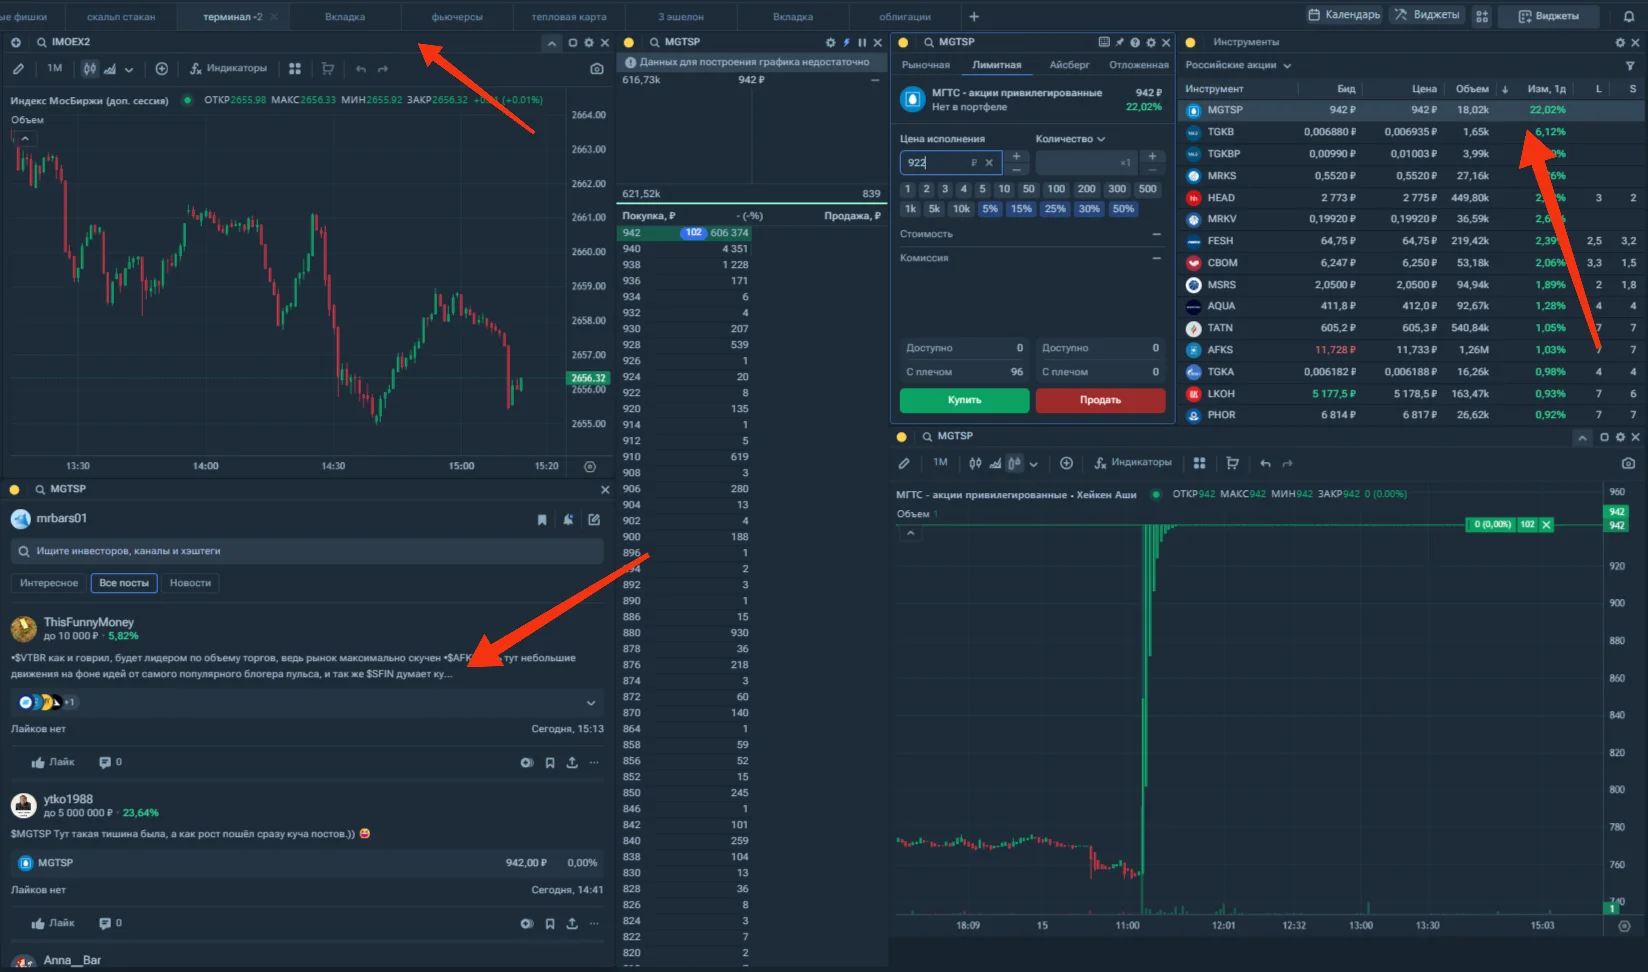Toggle 5% quantity preset in order form
1648x972 pixels.
[990, 209]
